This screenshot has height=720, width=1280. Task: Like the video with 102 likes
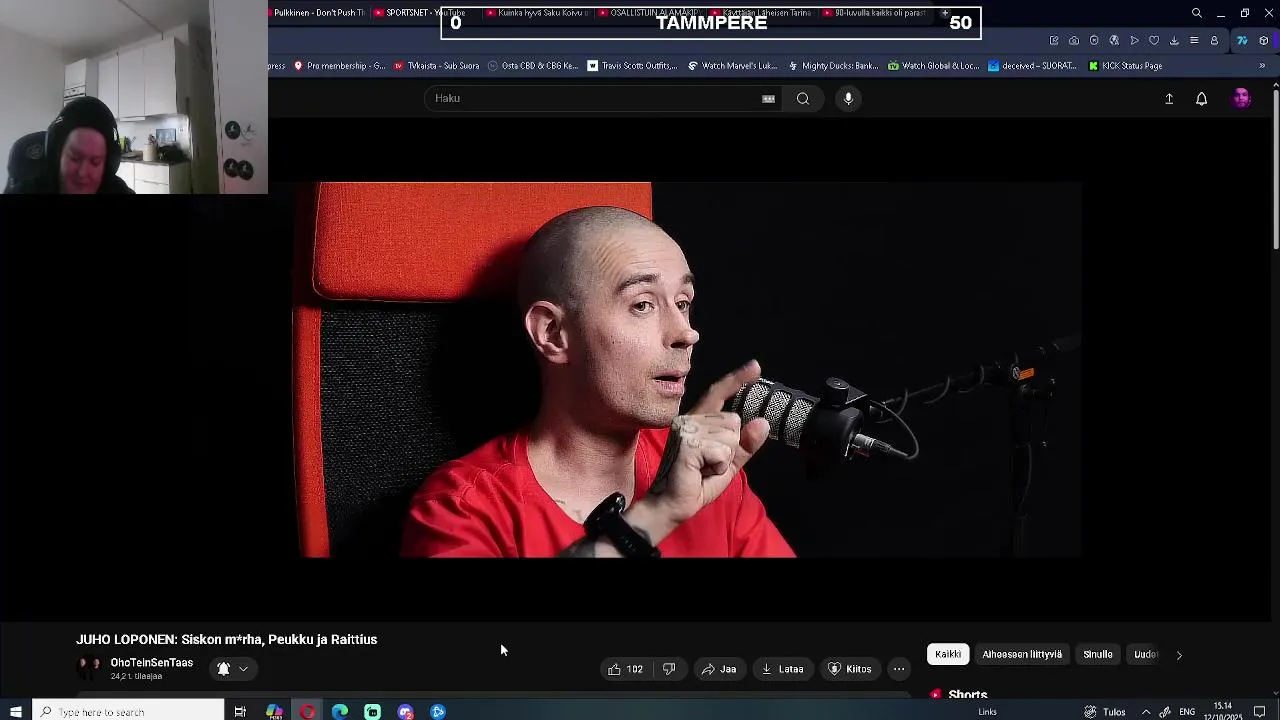626,669
